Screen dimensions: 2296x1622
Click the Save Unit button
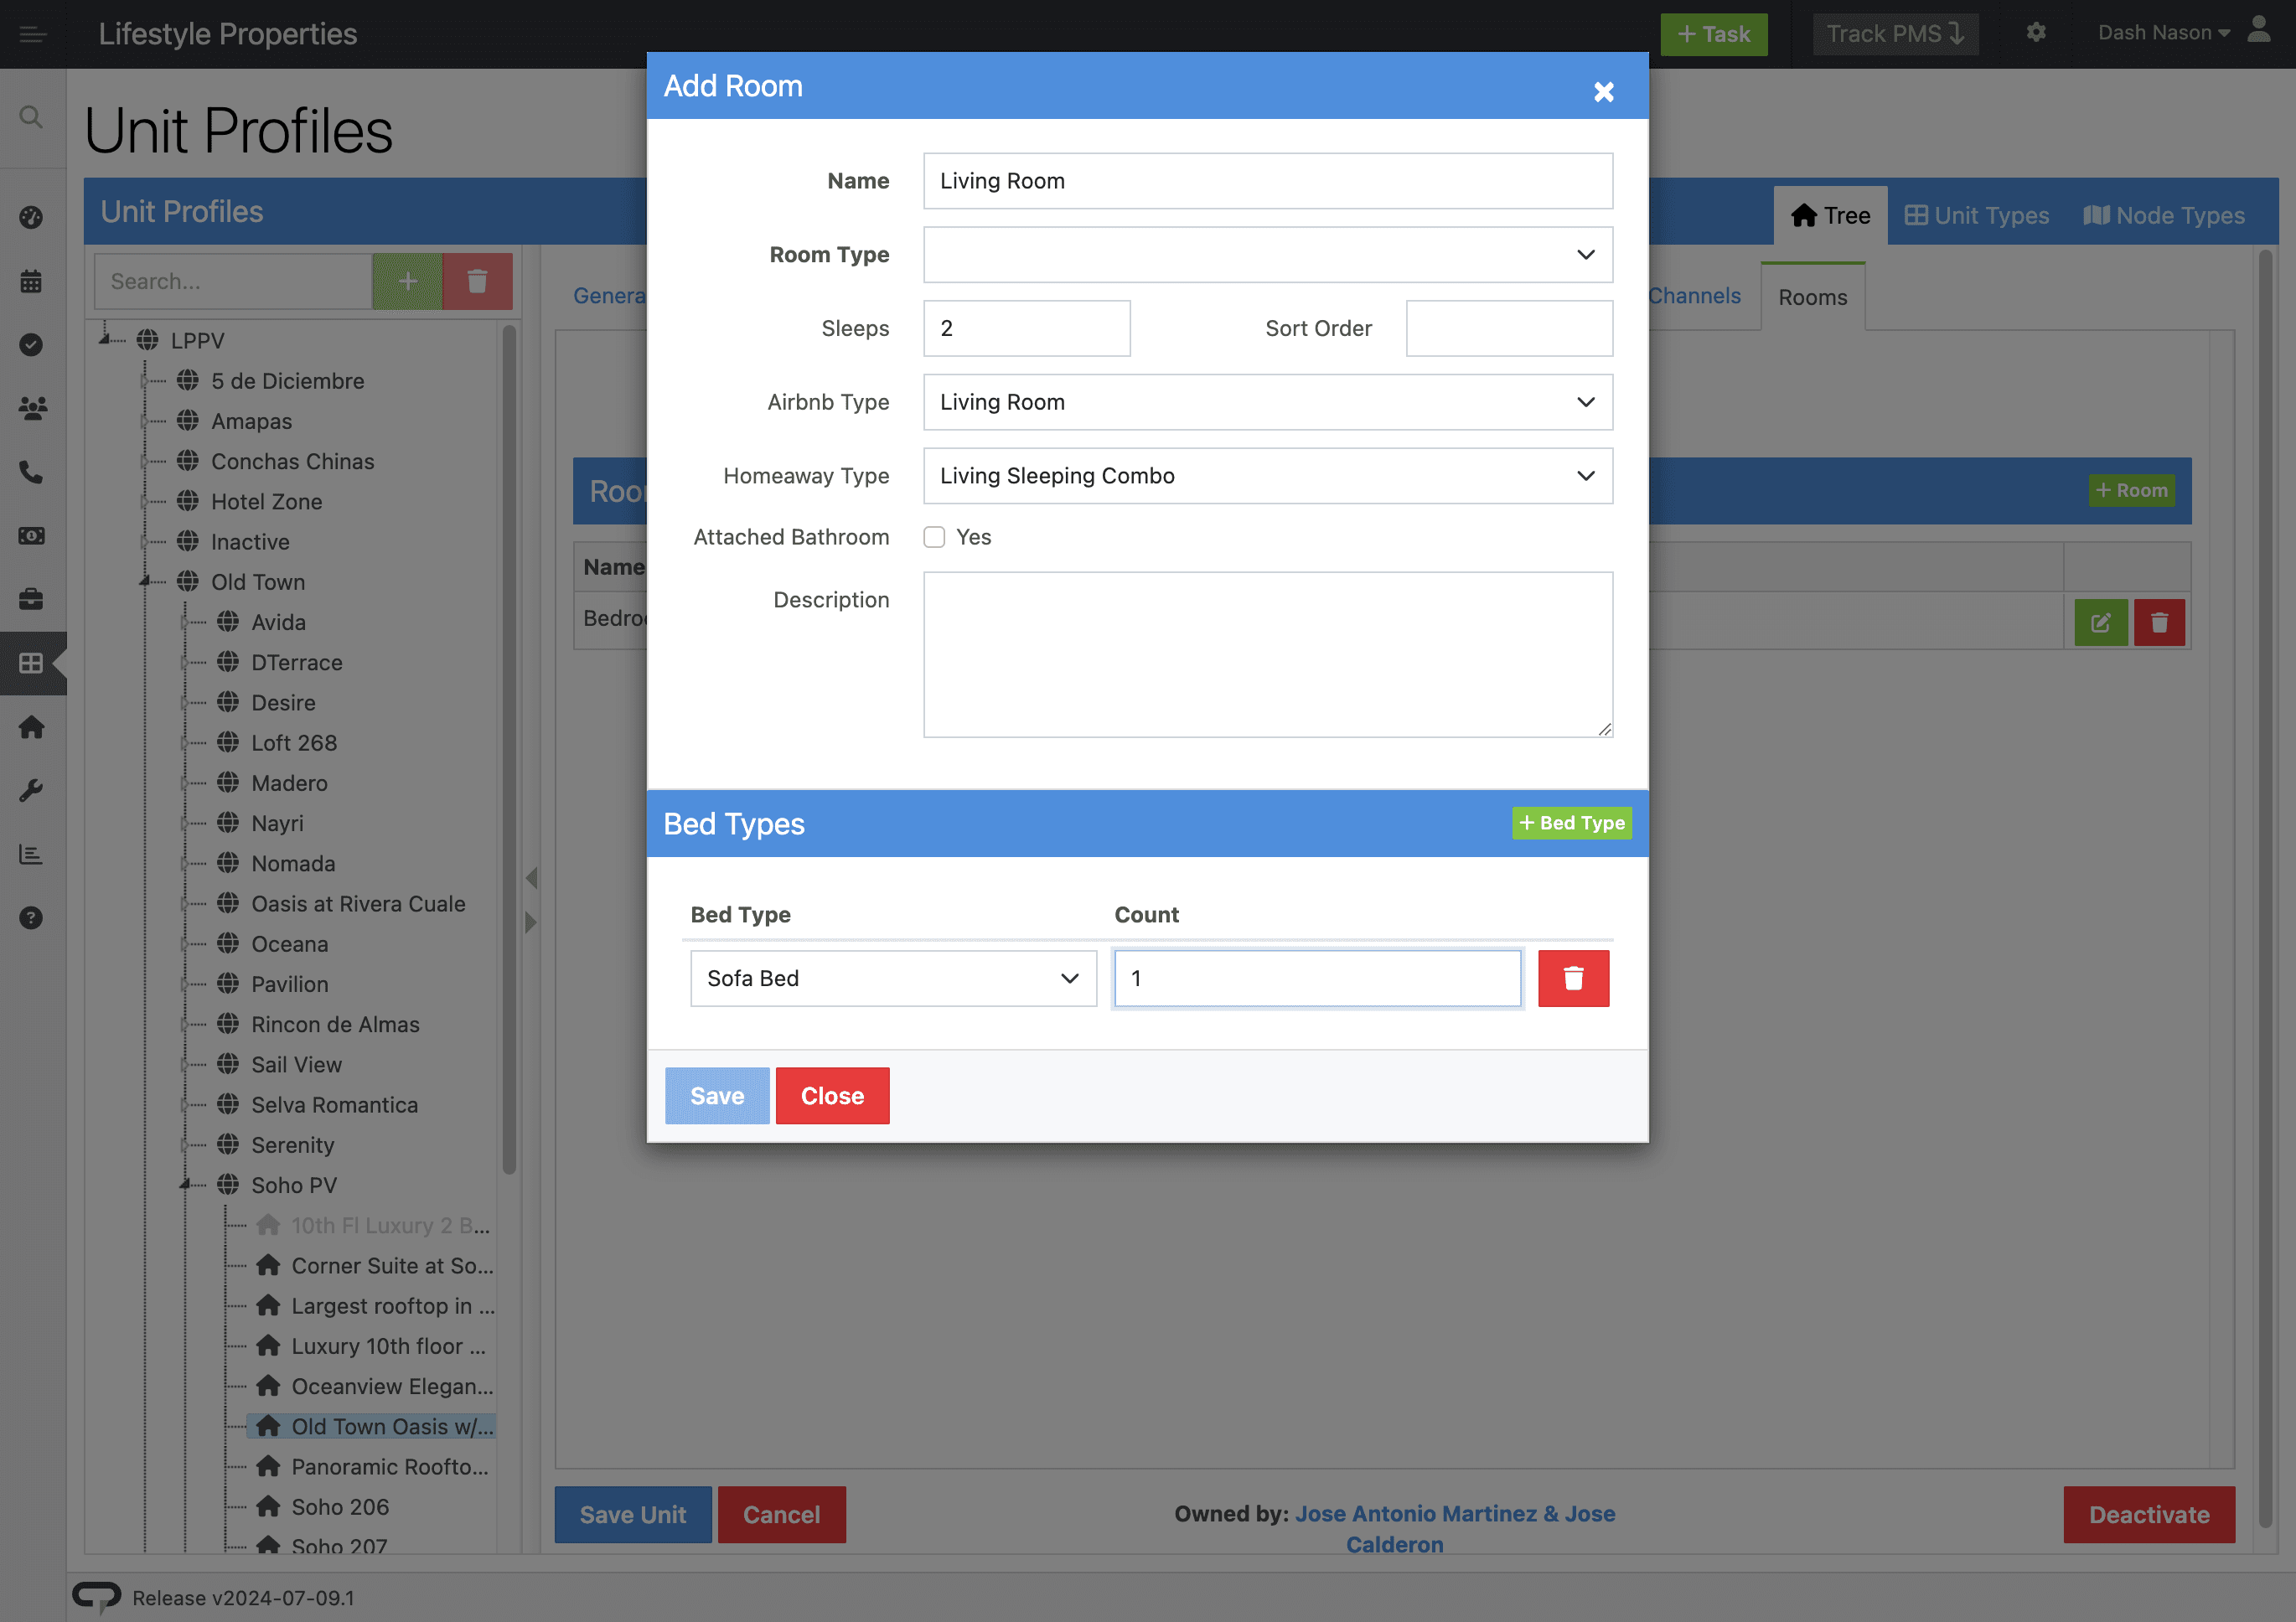pyautogui.click(x=633, y=1514)
